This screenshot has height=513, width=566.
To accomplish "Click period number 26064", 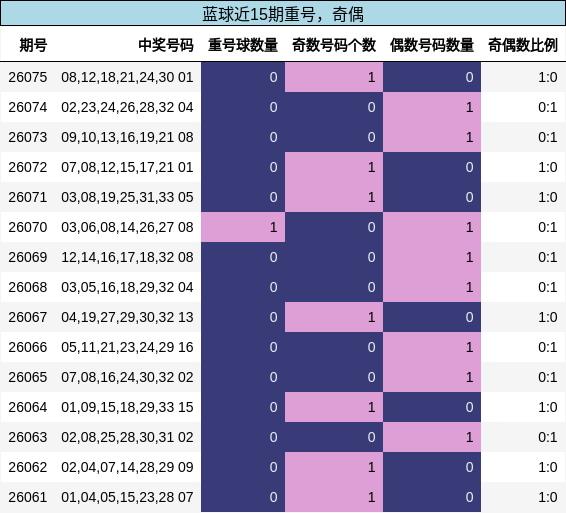I will (28, 407).
